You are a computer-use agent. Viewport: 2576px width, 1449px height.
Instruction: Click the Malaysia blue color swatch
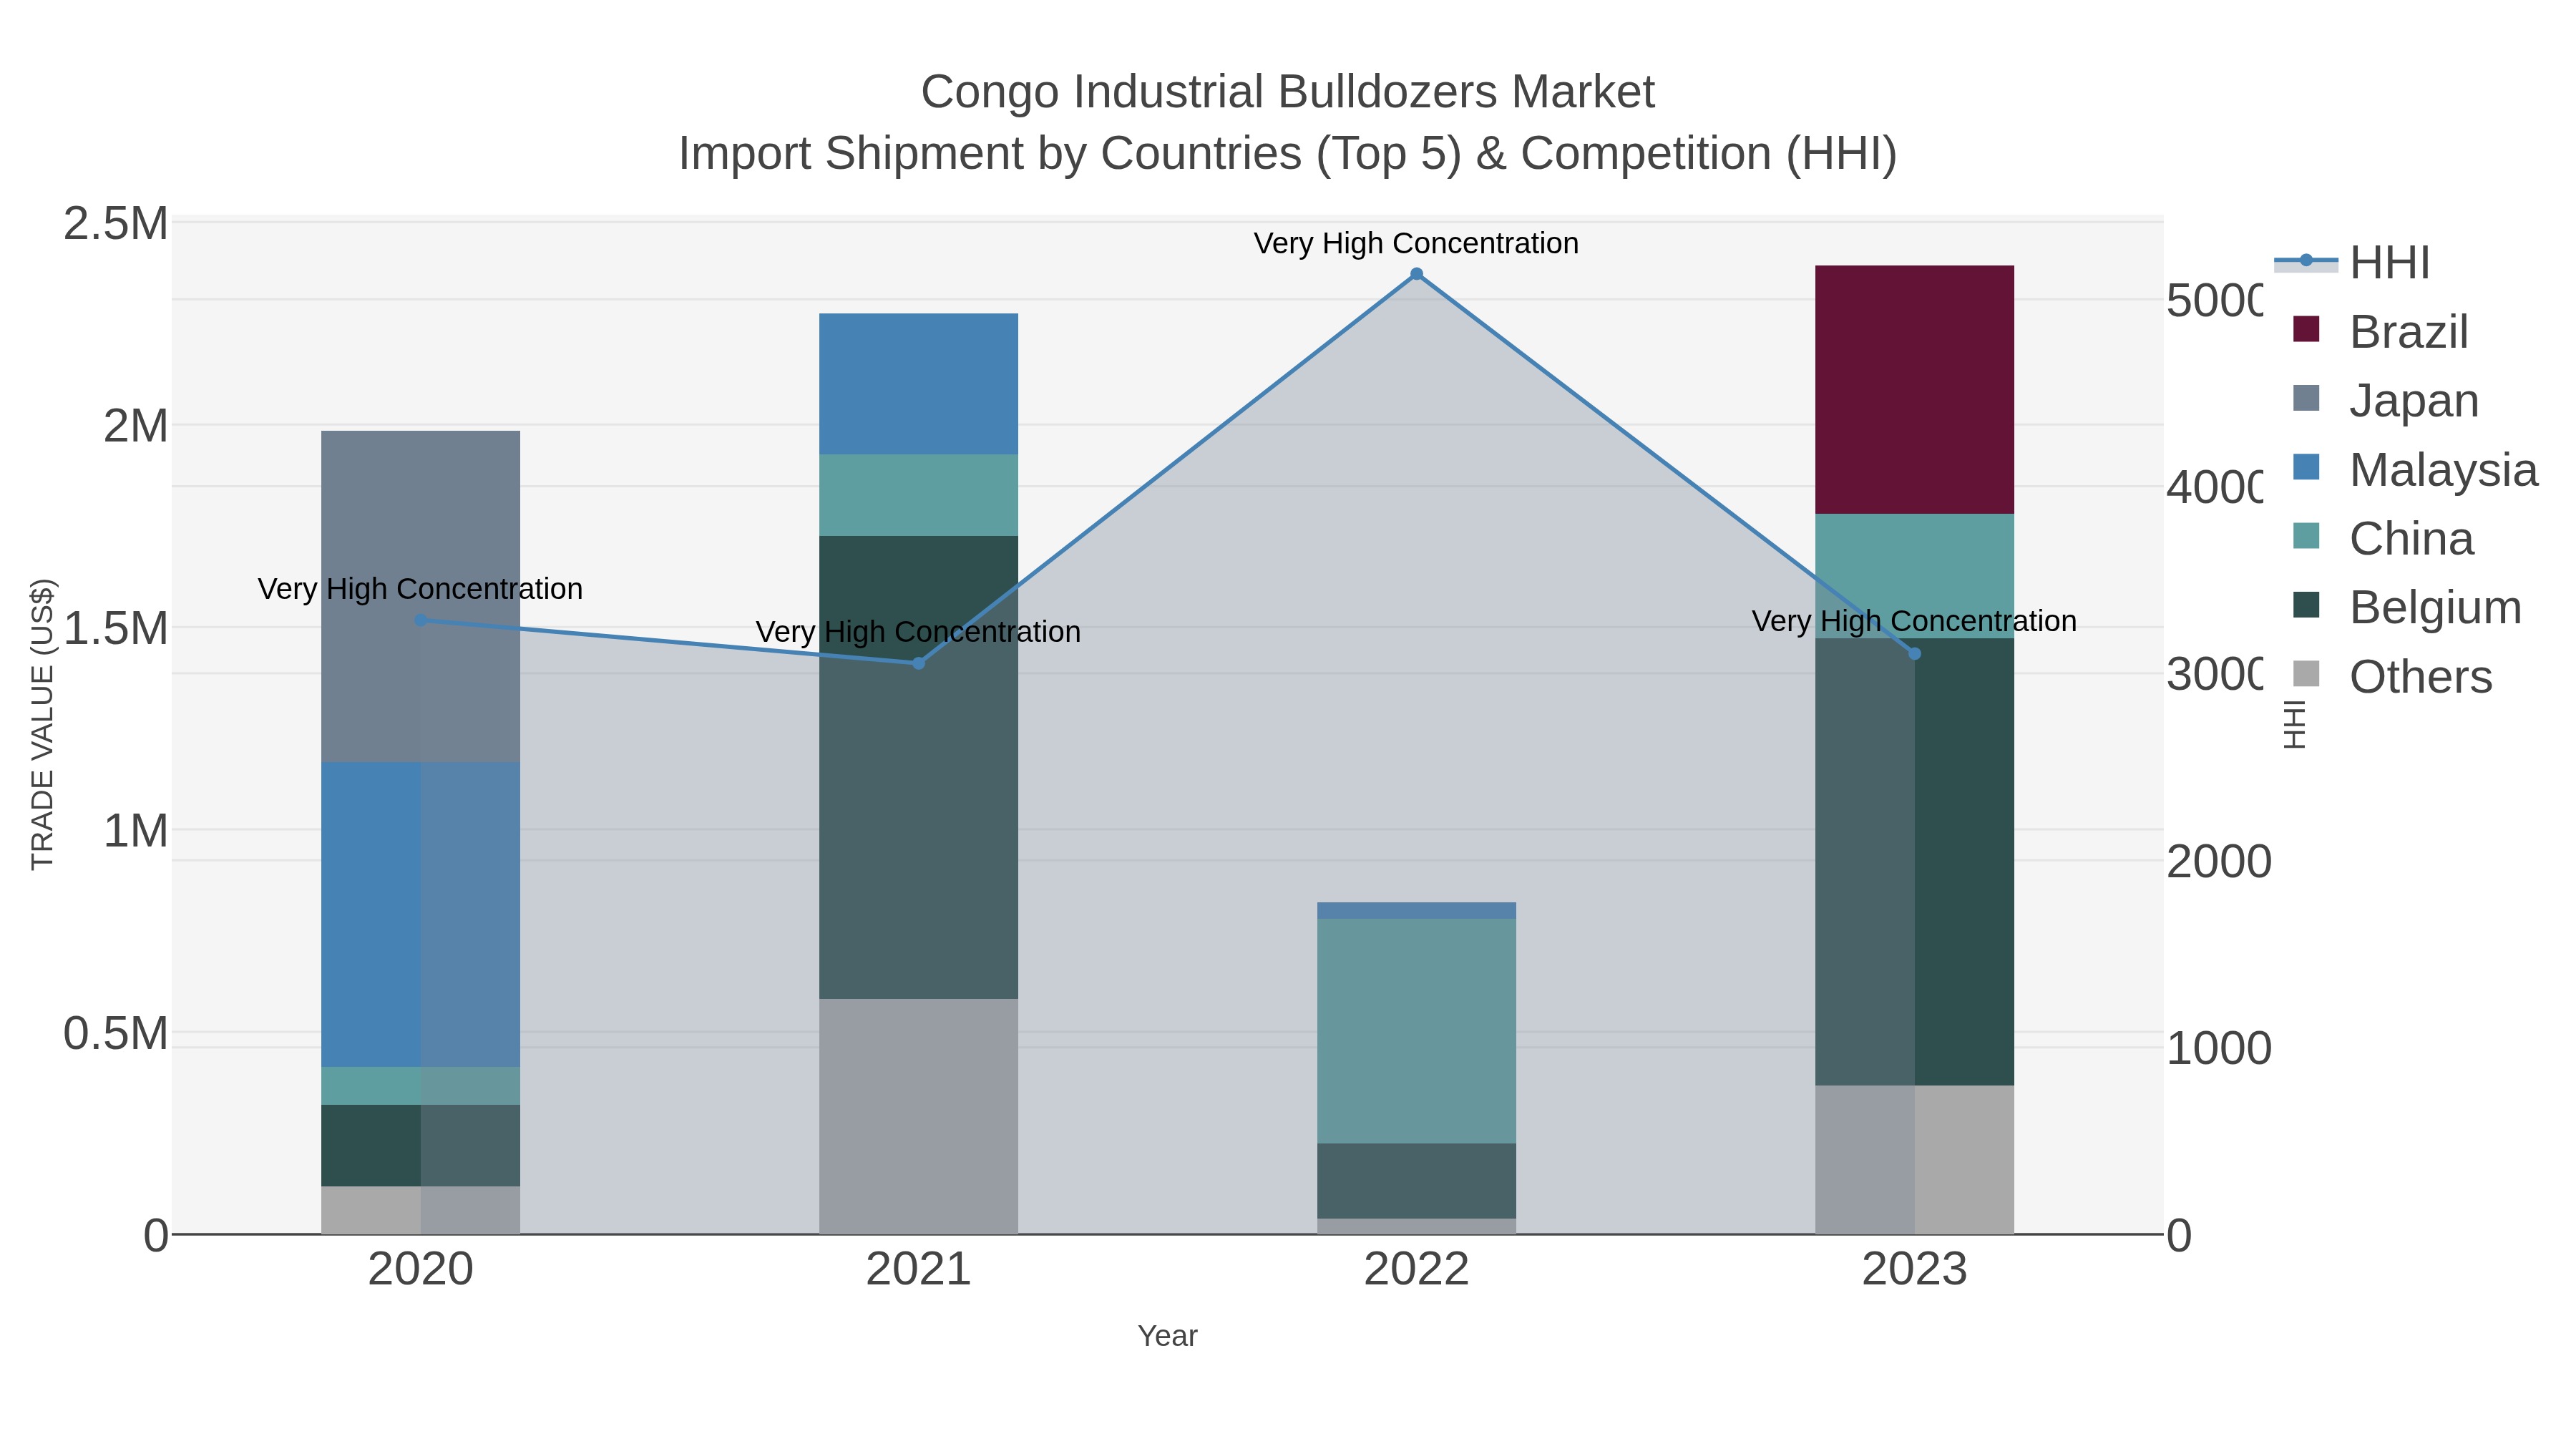click(x=2305, y=467)
